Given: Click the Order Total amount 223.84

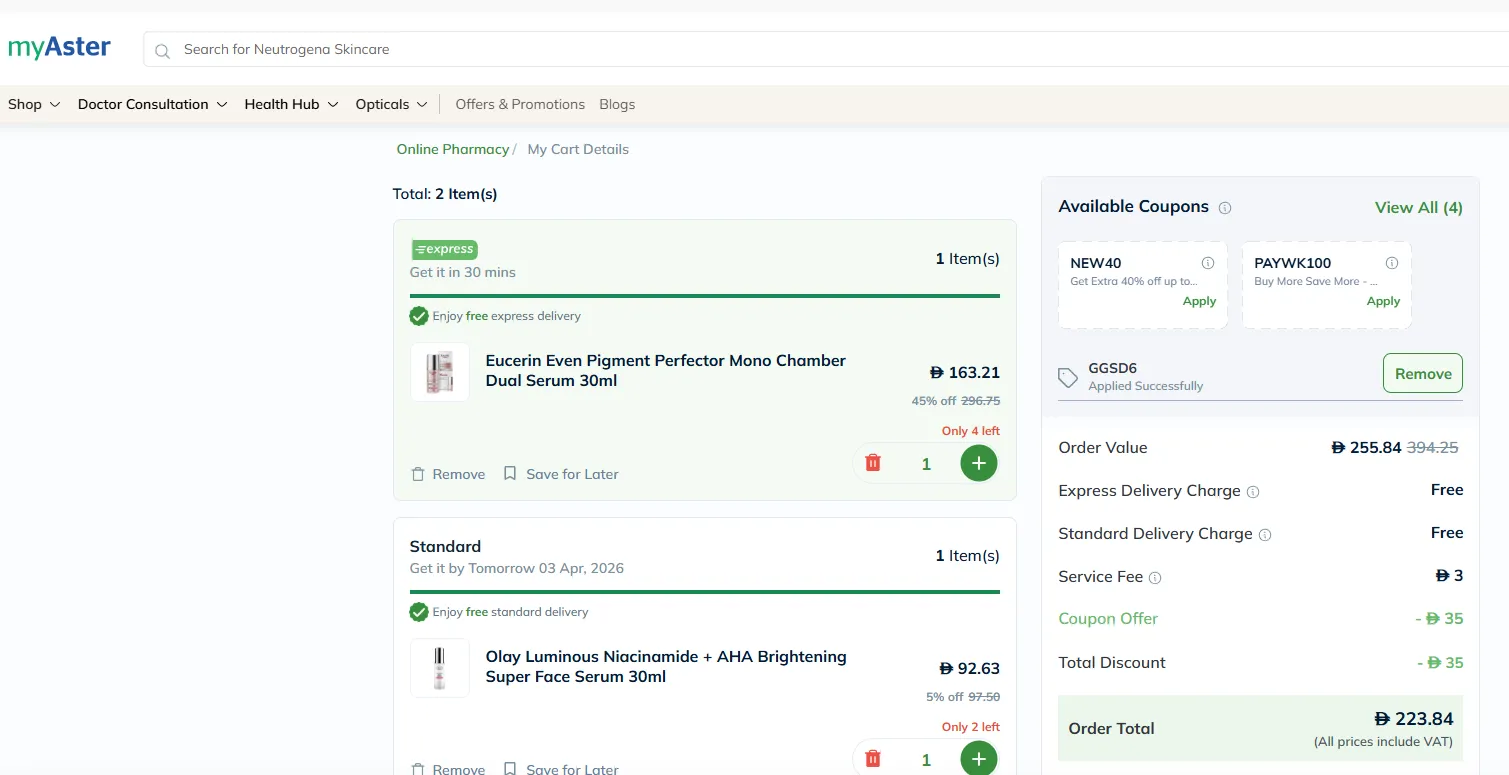Looking at the screenshot, I should coord(1414,718).
